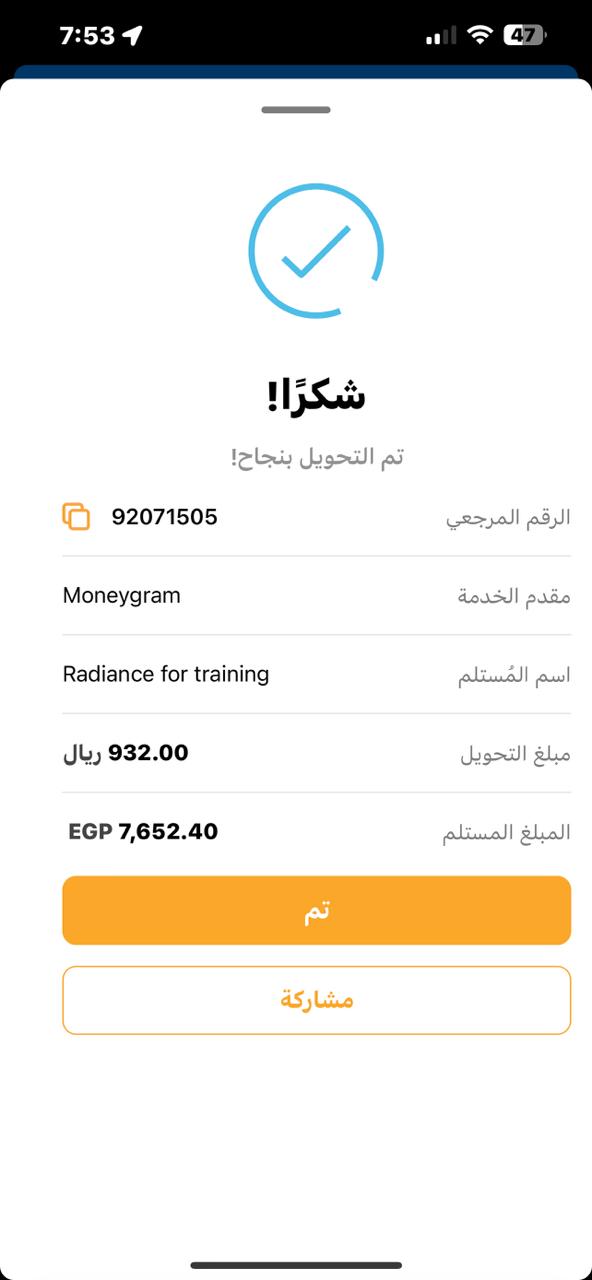
Task: Tap the مقدم الخدمة label
Action: [x=514, y=596]
